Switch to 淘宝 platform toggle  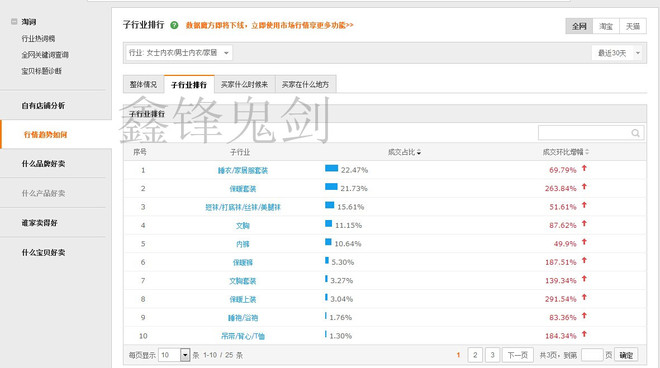(606, 26)
